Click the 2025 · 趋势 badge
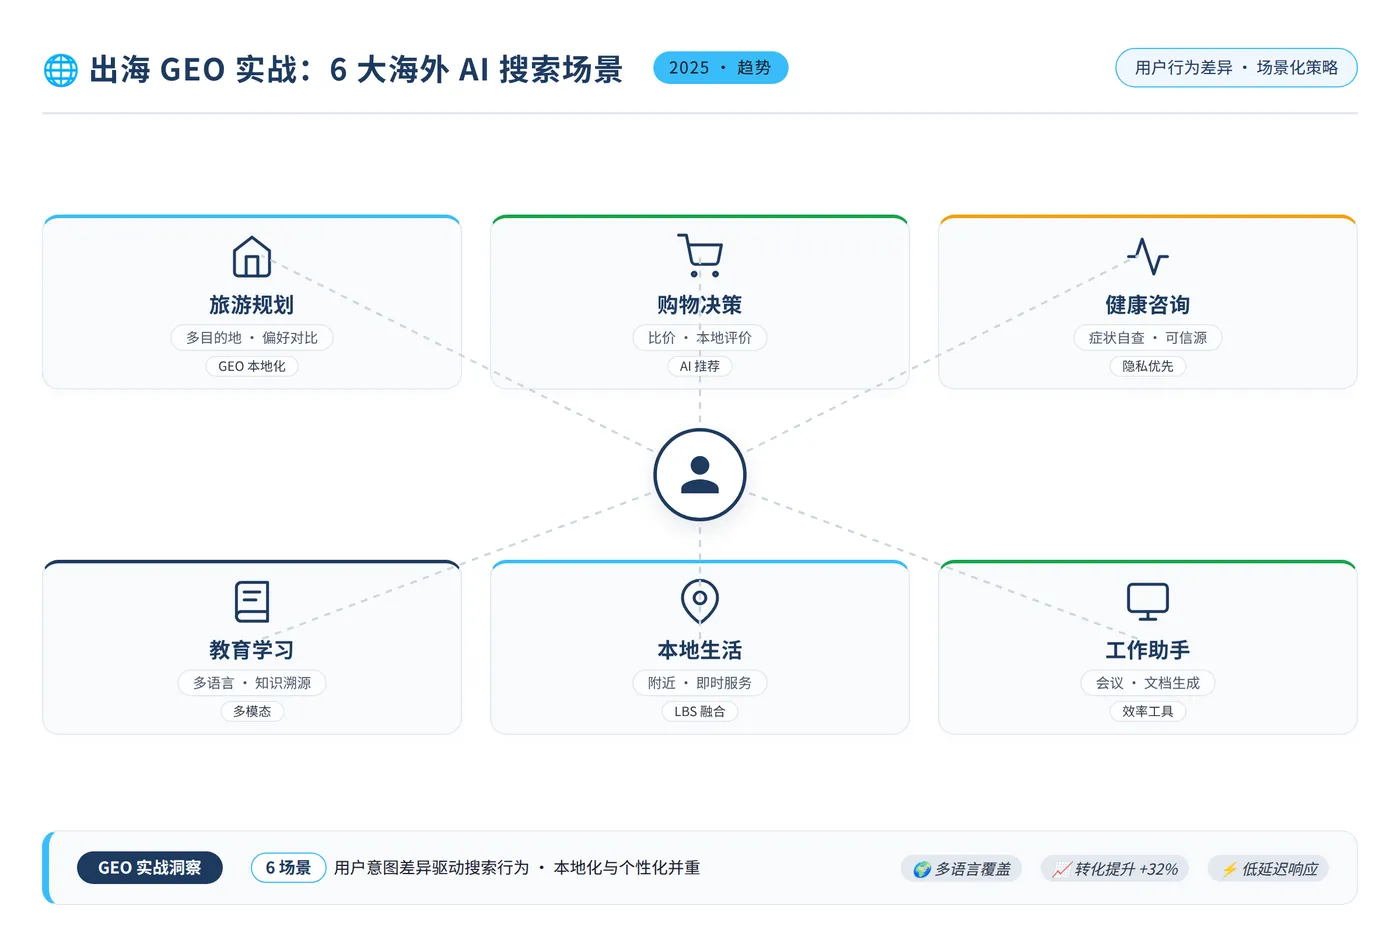Image resolution: width=1400 pixels, height=933 pixels. tap(721, 68)
